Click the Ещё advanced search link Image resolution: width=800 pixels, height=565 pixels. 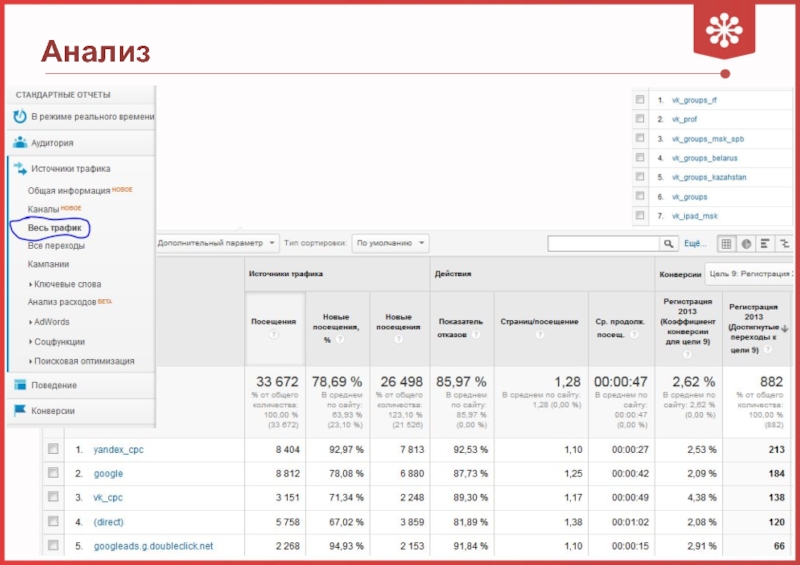click(694, 244)
